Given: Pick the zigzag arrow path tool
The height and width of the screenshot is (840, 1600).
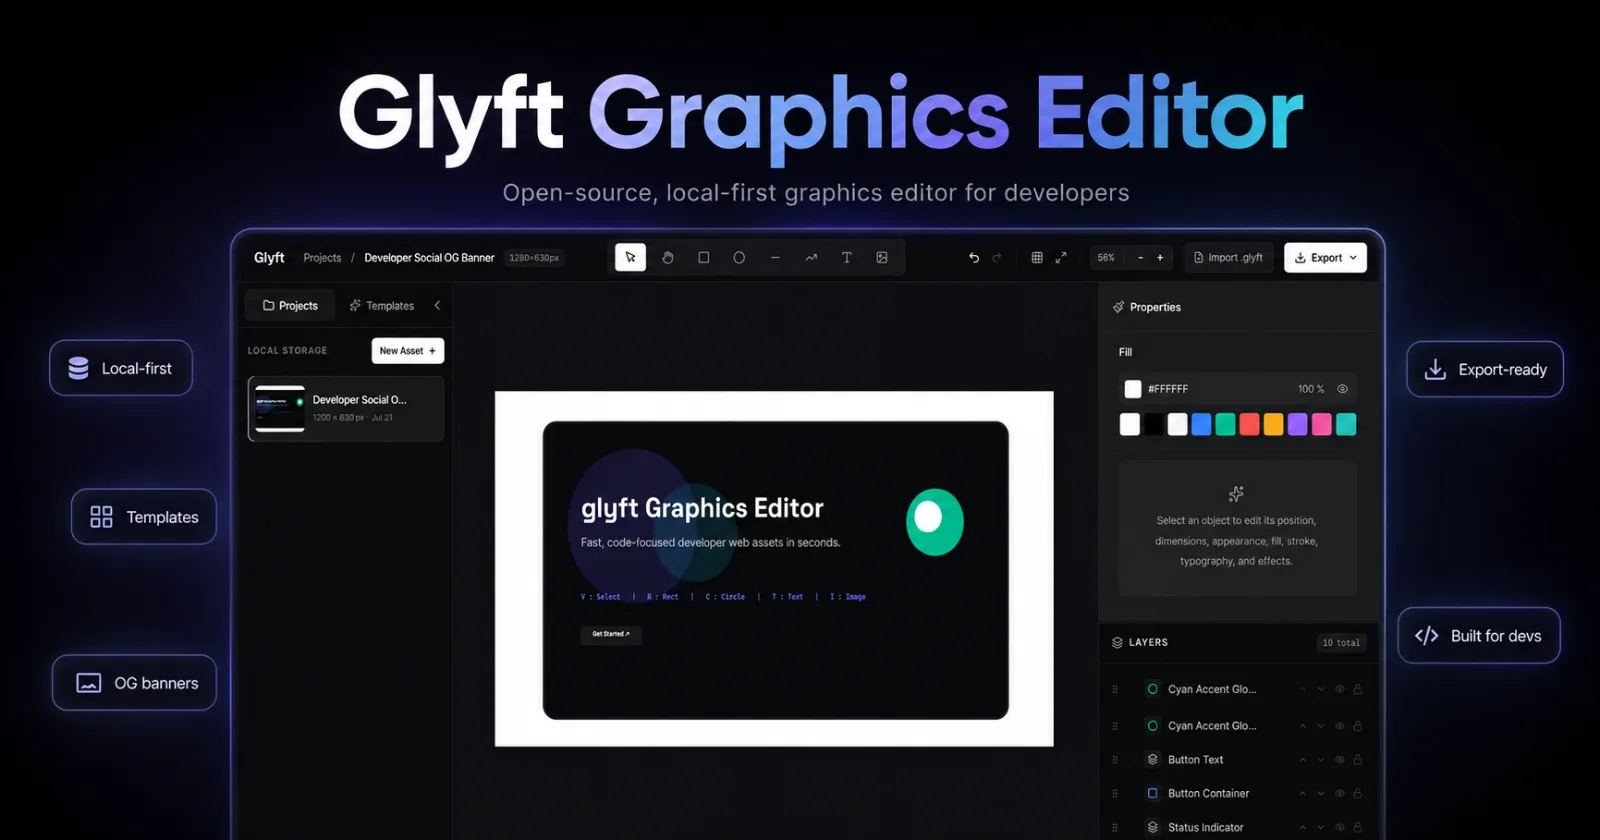Looking at the screenshot, I should click(811, 257).
